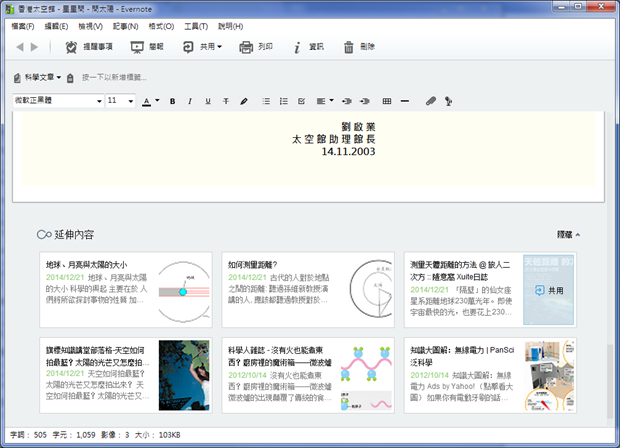Click the share icon in the toolbar

[x=188, y=47]
